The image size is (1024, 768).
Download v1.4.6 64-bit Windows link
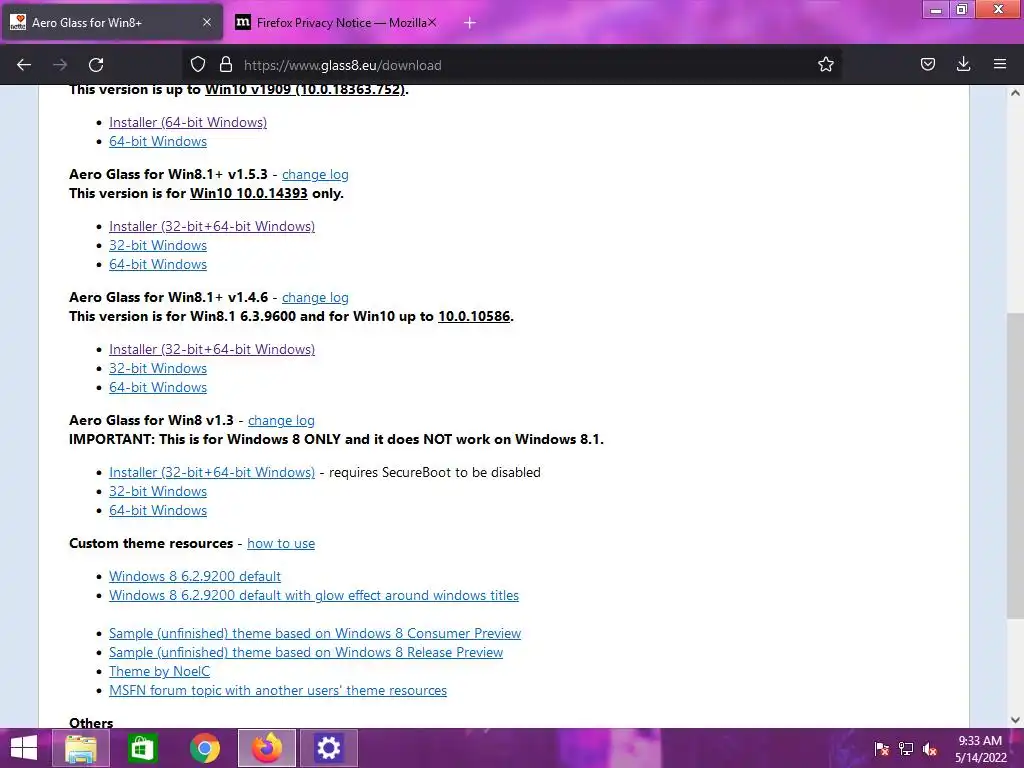pos(158,387)
